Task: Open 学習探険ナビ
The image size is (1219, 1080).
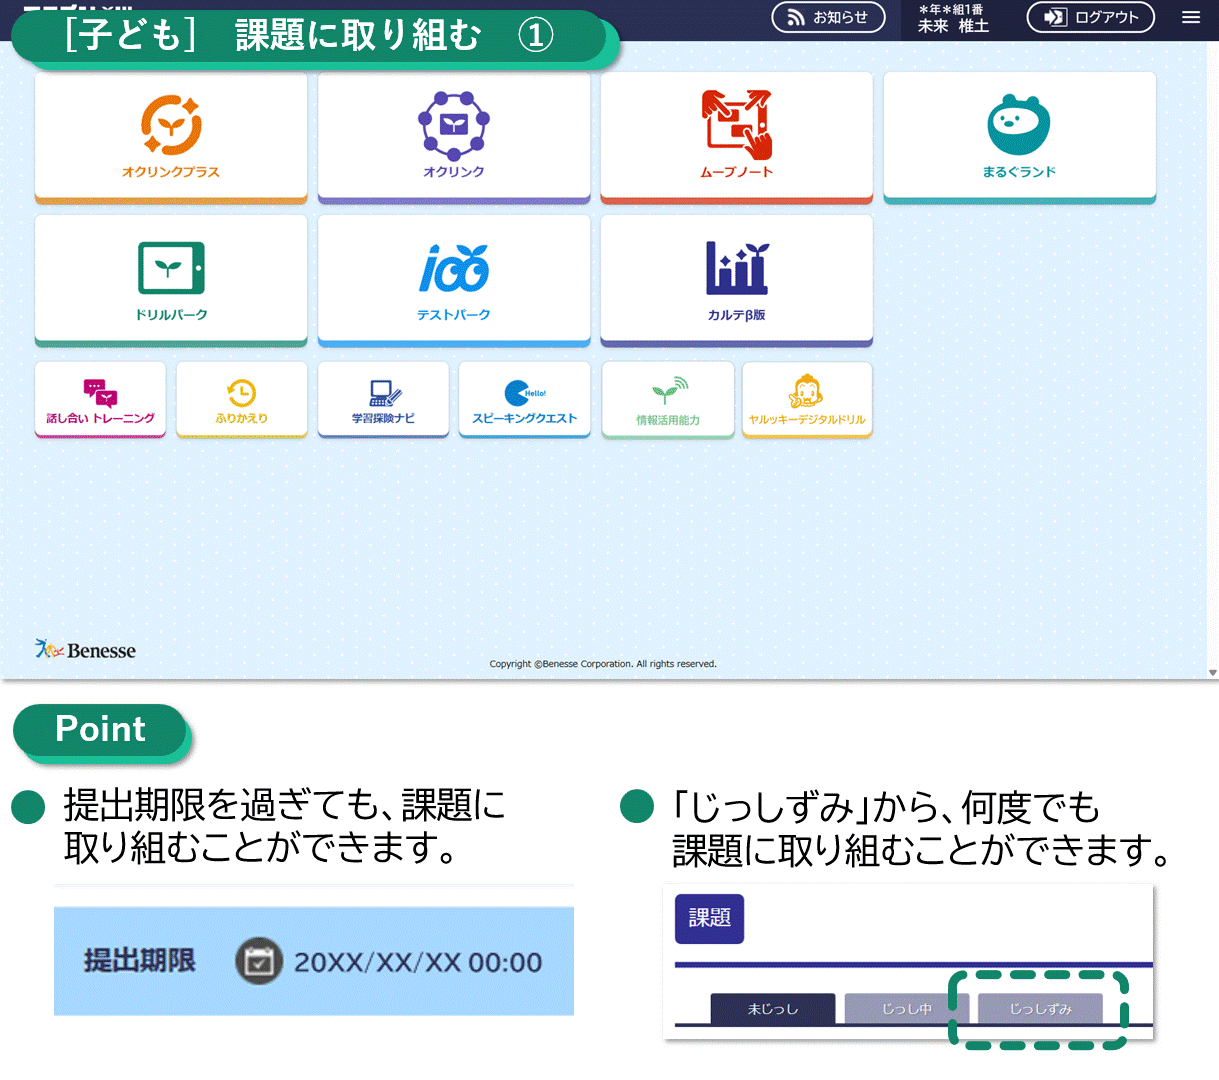Action: [x=383, y=400]
